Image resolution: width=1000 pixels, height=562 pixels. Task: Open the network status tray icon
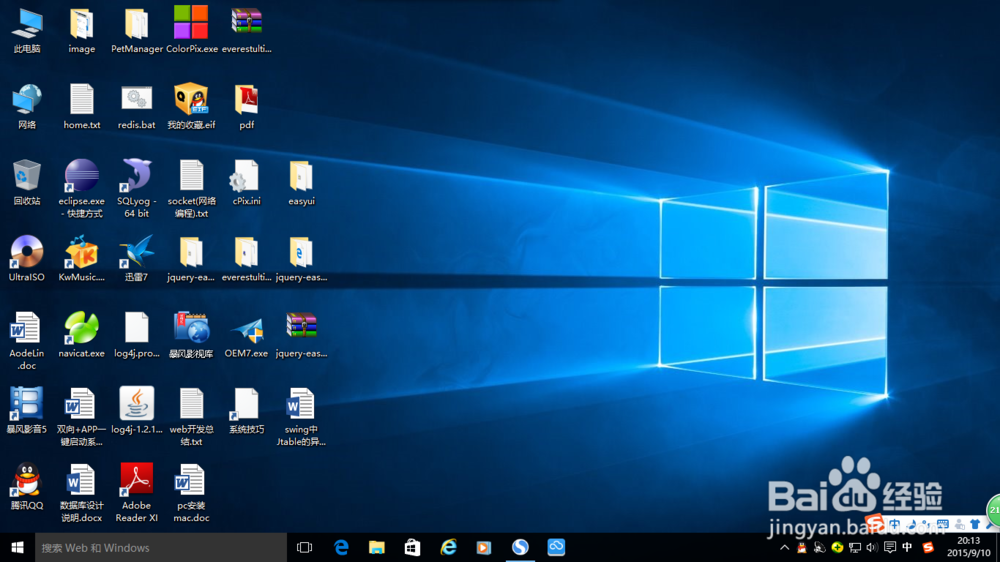(x=855, y=547)
